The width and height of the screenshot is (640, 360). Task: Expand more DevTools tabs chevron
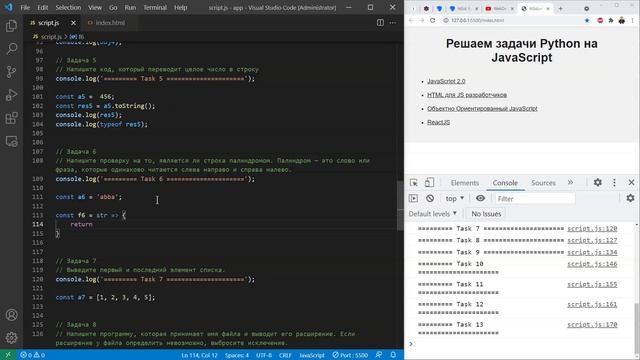click(x=570, y=182)
